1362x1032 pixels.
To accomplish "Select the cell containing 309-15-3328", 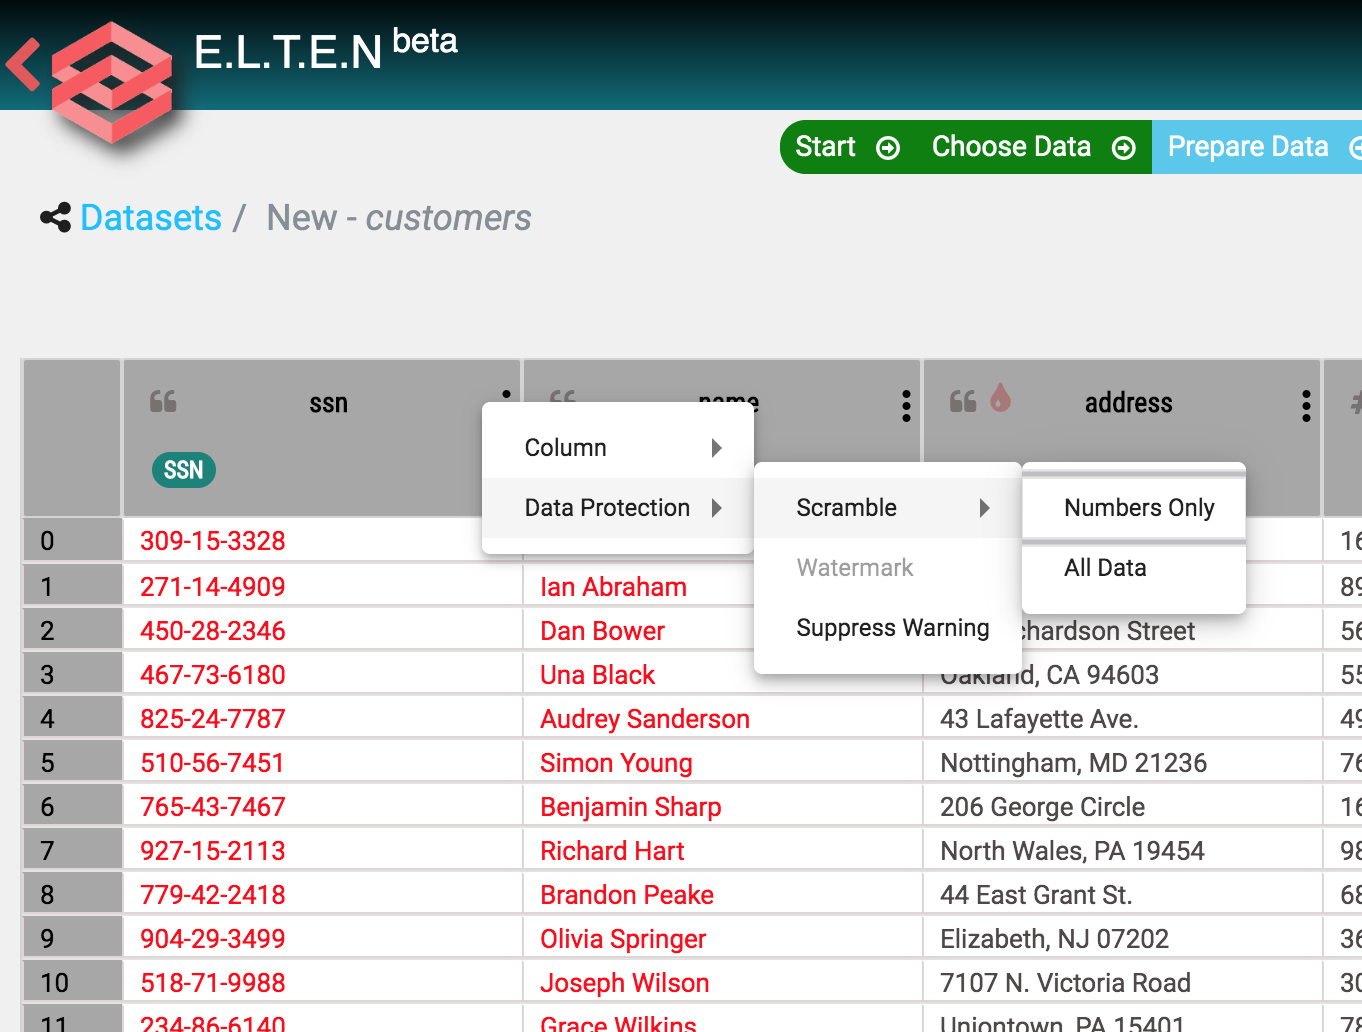I will (x=213, y=541).
